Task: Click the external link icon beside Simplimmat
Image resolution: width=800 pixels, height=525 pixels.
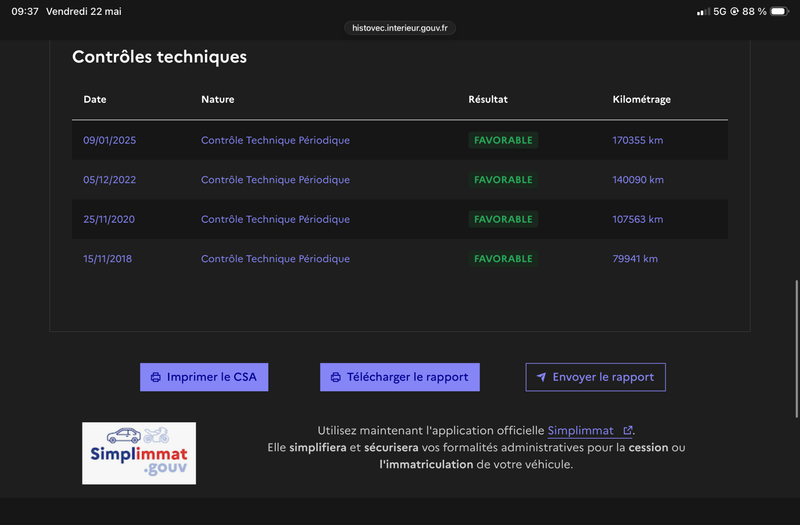Action: 628,431
